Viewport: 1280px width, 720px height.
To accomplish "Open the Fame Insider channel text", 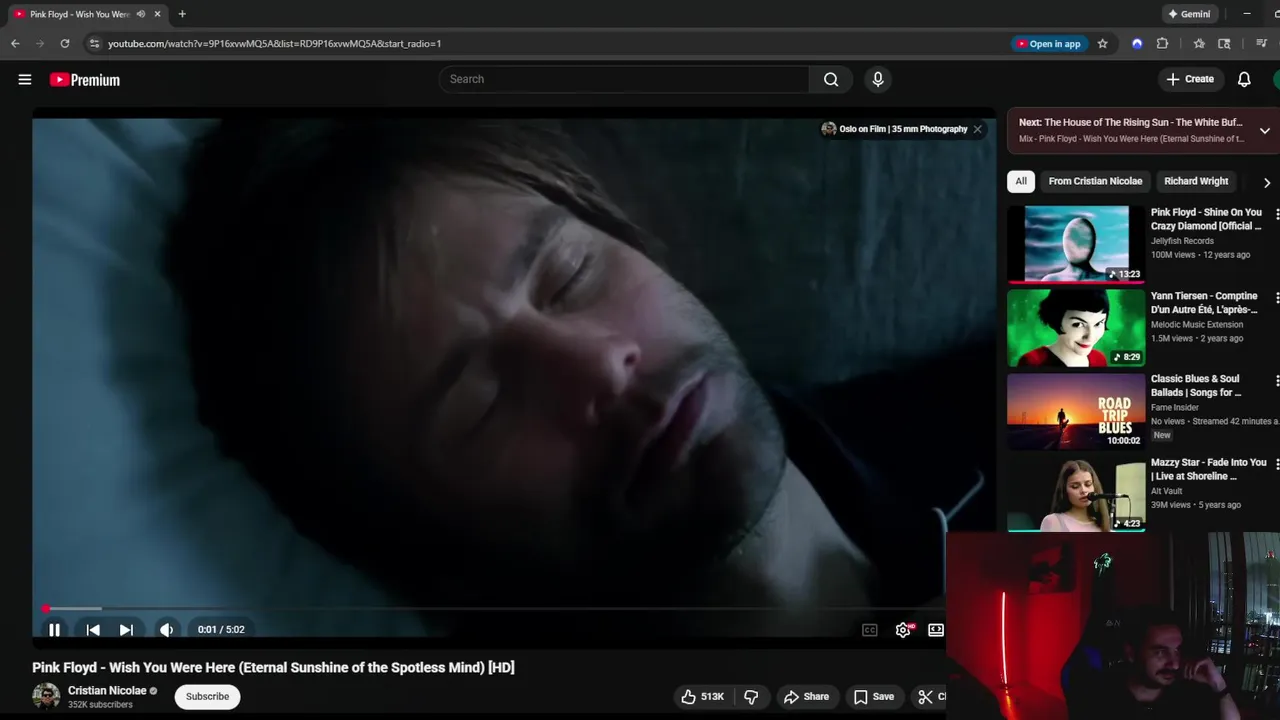I will coord(1175,408).
